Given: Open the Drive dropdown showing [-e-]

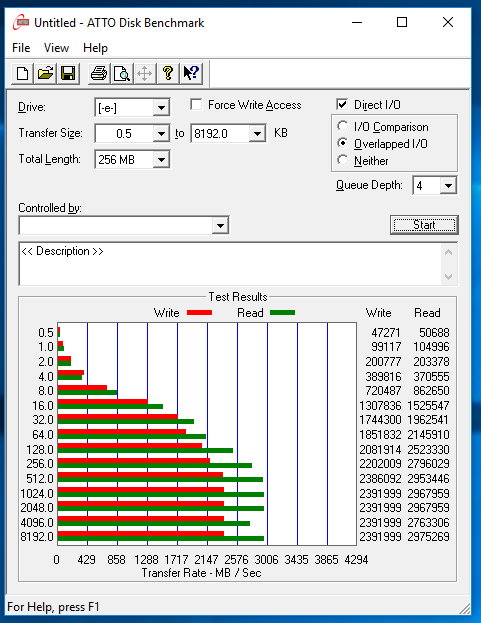Looking at the screenshot, I should click(x=161, y=108).
